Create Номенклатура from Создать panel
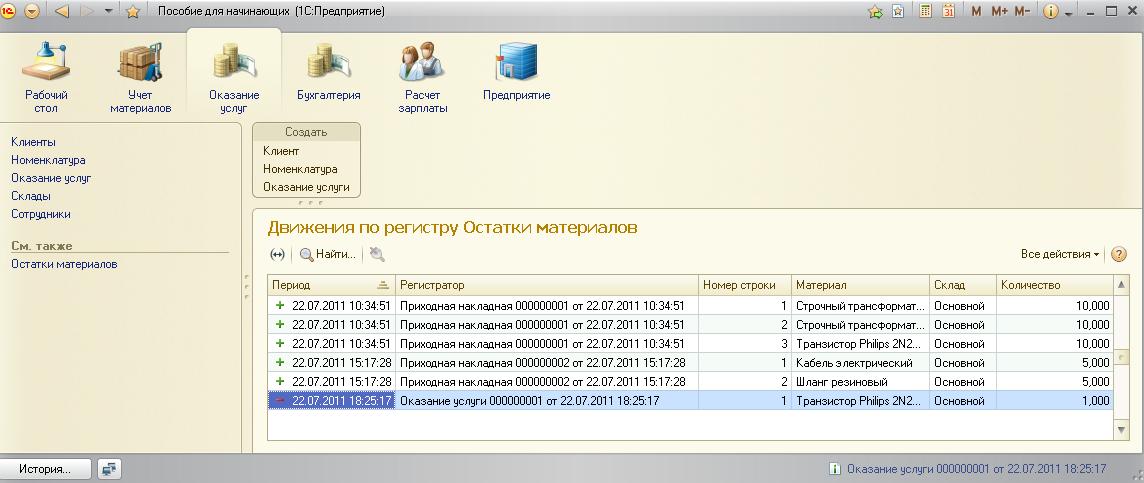This screenshot has width=1144, height=483. tap(300, 169)
